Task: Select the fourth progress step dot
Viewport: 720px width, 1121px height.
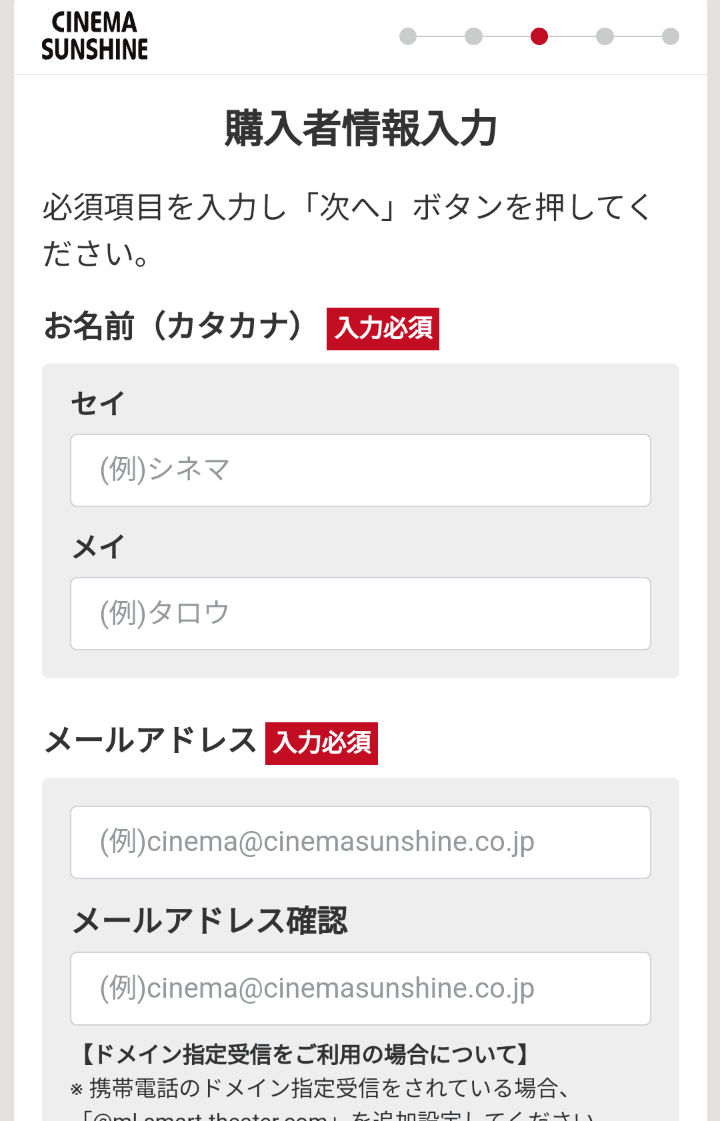Action: coord(605,36)
